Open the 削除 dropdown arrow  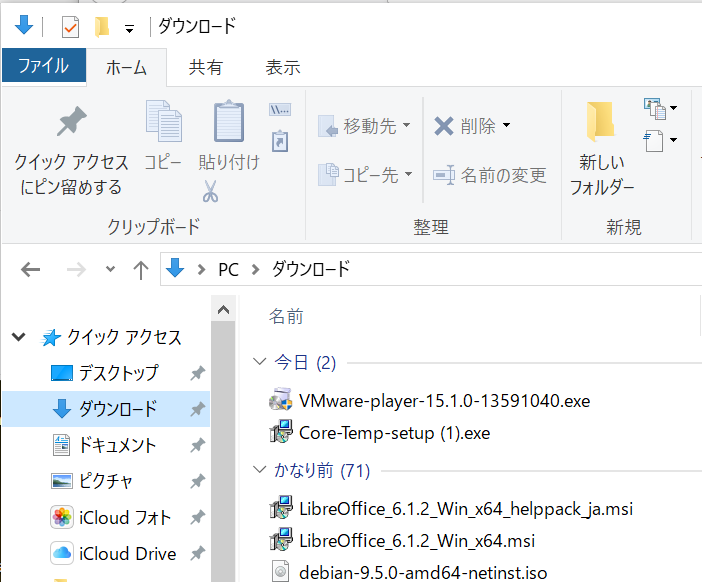506,125
